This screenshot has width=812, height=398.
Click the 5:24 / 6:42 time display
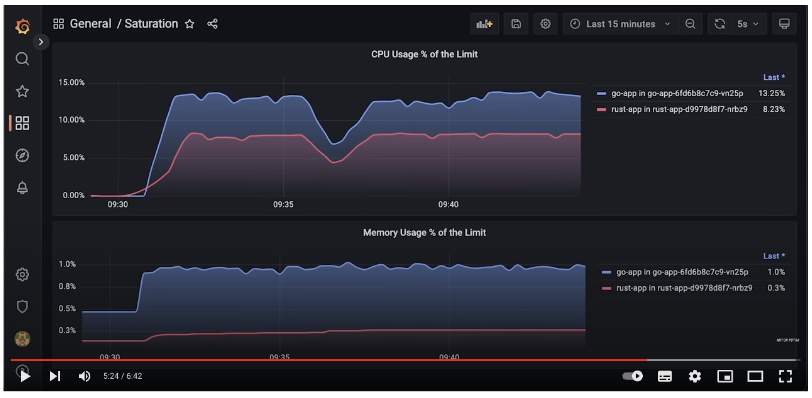point(123,376)
